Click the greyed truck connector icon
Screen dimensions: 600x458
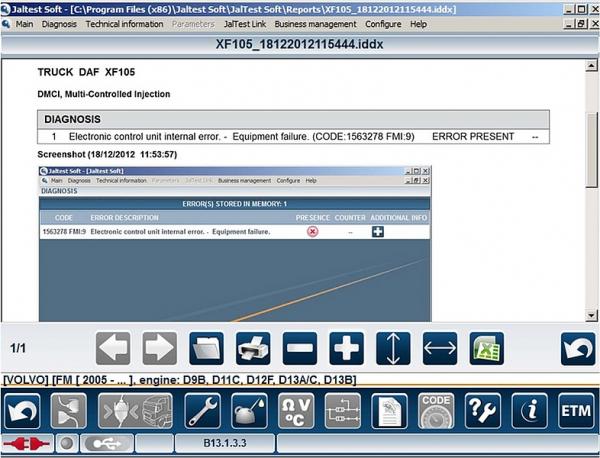[135, 411]
